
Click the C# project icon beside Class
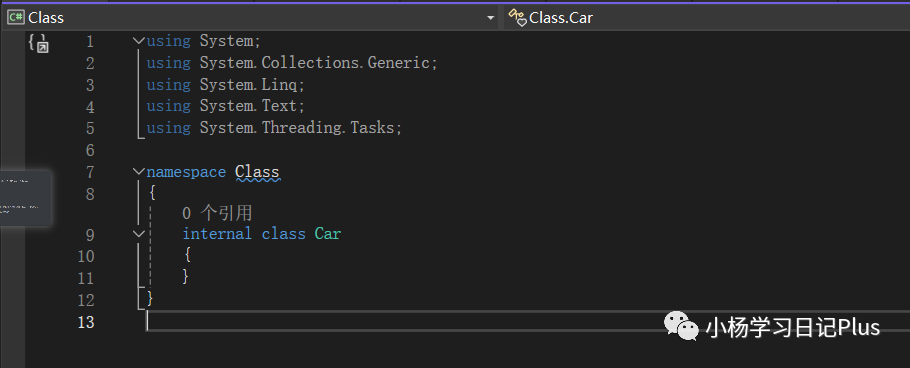(x=16, y=17)
